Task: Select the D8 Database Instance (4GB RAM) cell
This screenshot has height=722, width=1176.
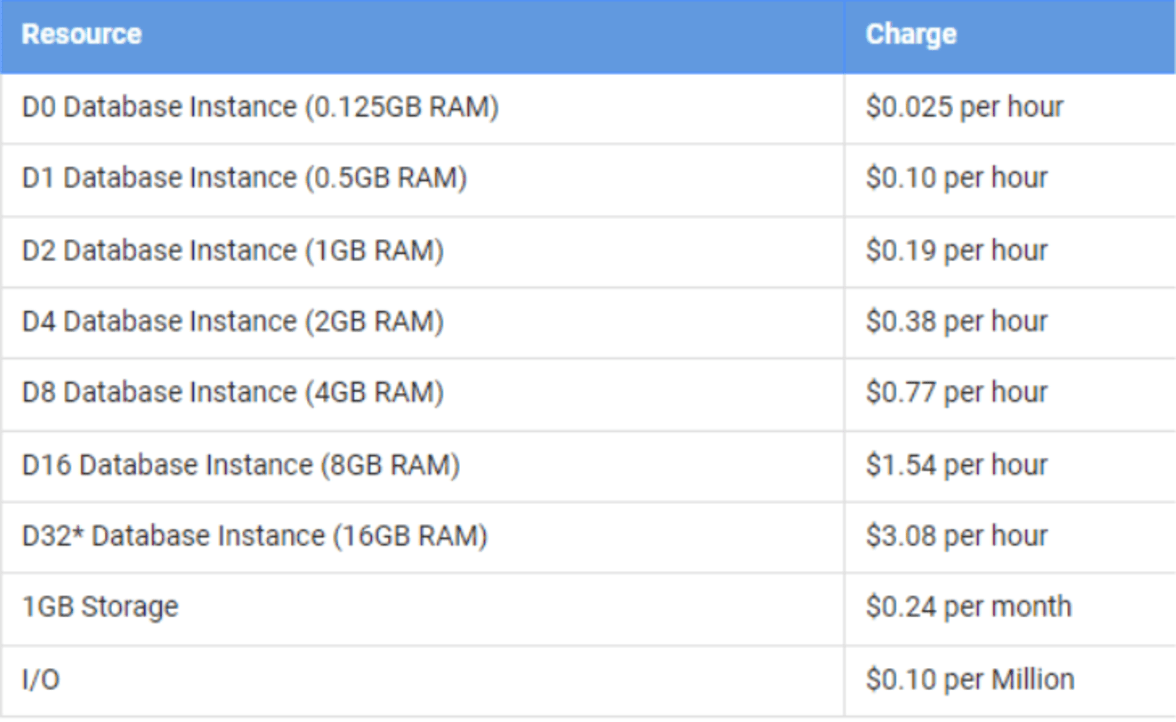Action: click(233, 392)
